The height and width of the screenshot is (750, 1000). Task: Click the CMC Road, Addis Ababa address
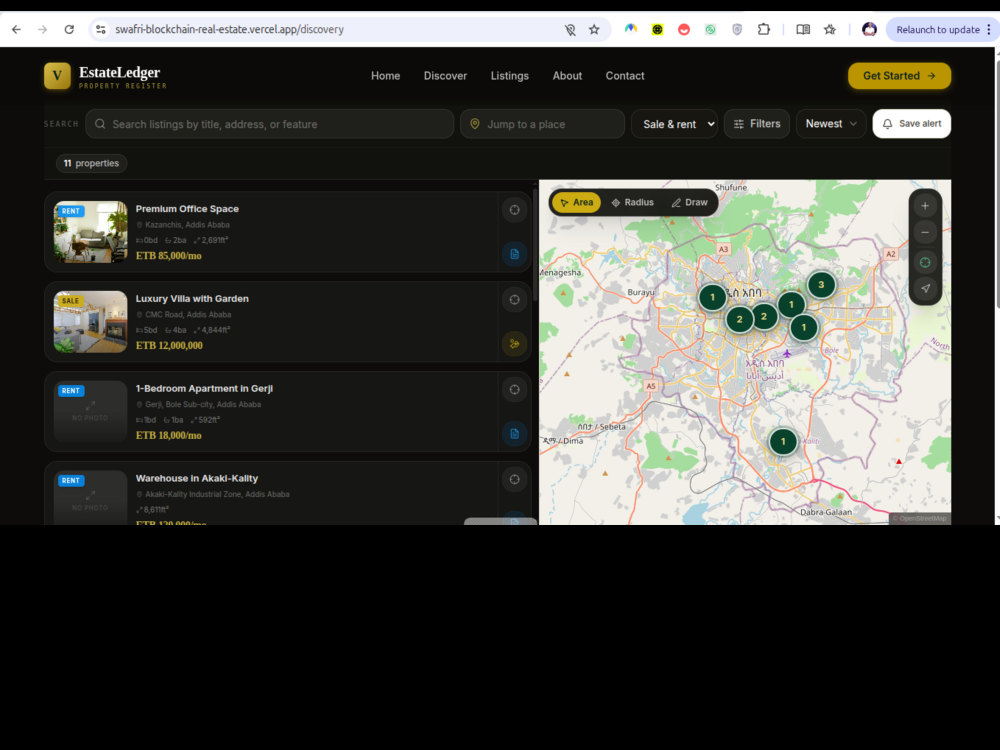[x=188, y=315]
